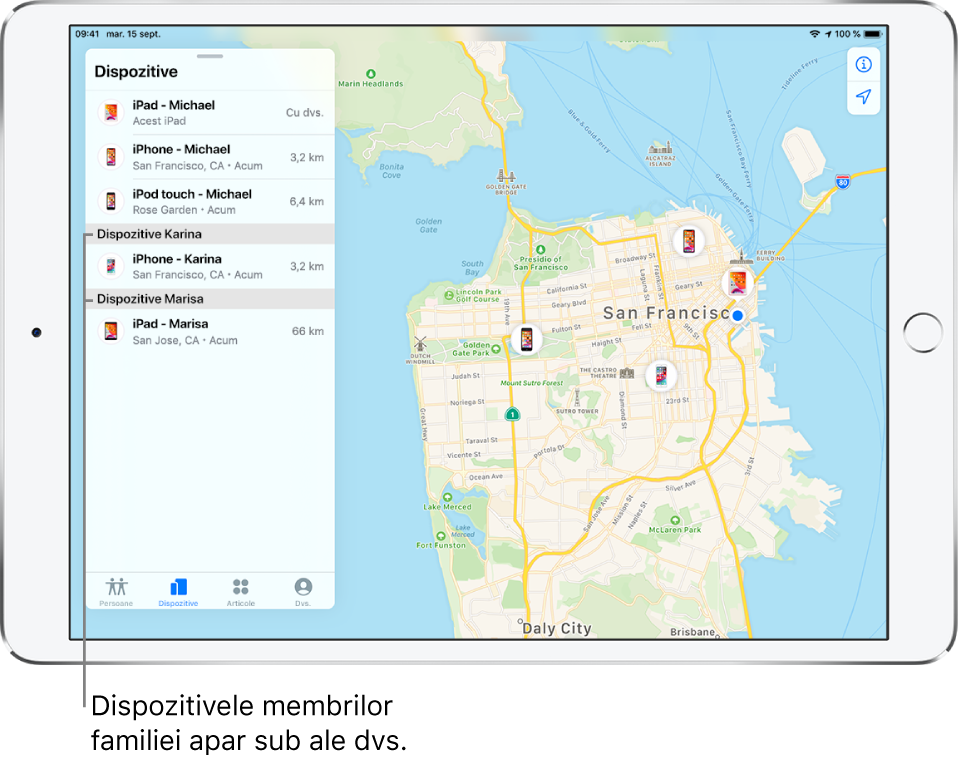This screenshot has width=963, height=763.
Task: Select iPhone - Karina device row
Action: 210,266
